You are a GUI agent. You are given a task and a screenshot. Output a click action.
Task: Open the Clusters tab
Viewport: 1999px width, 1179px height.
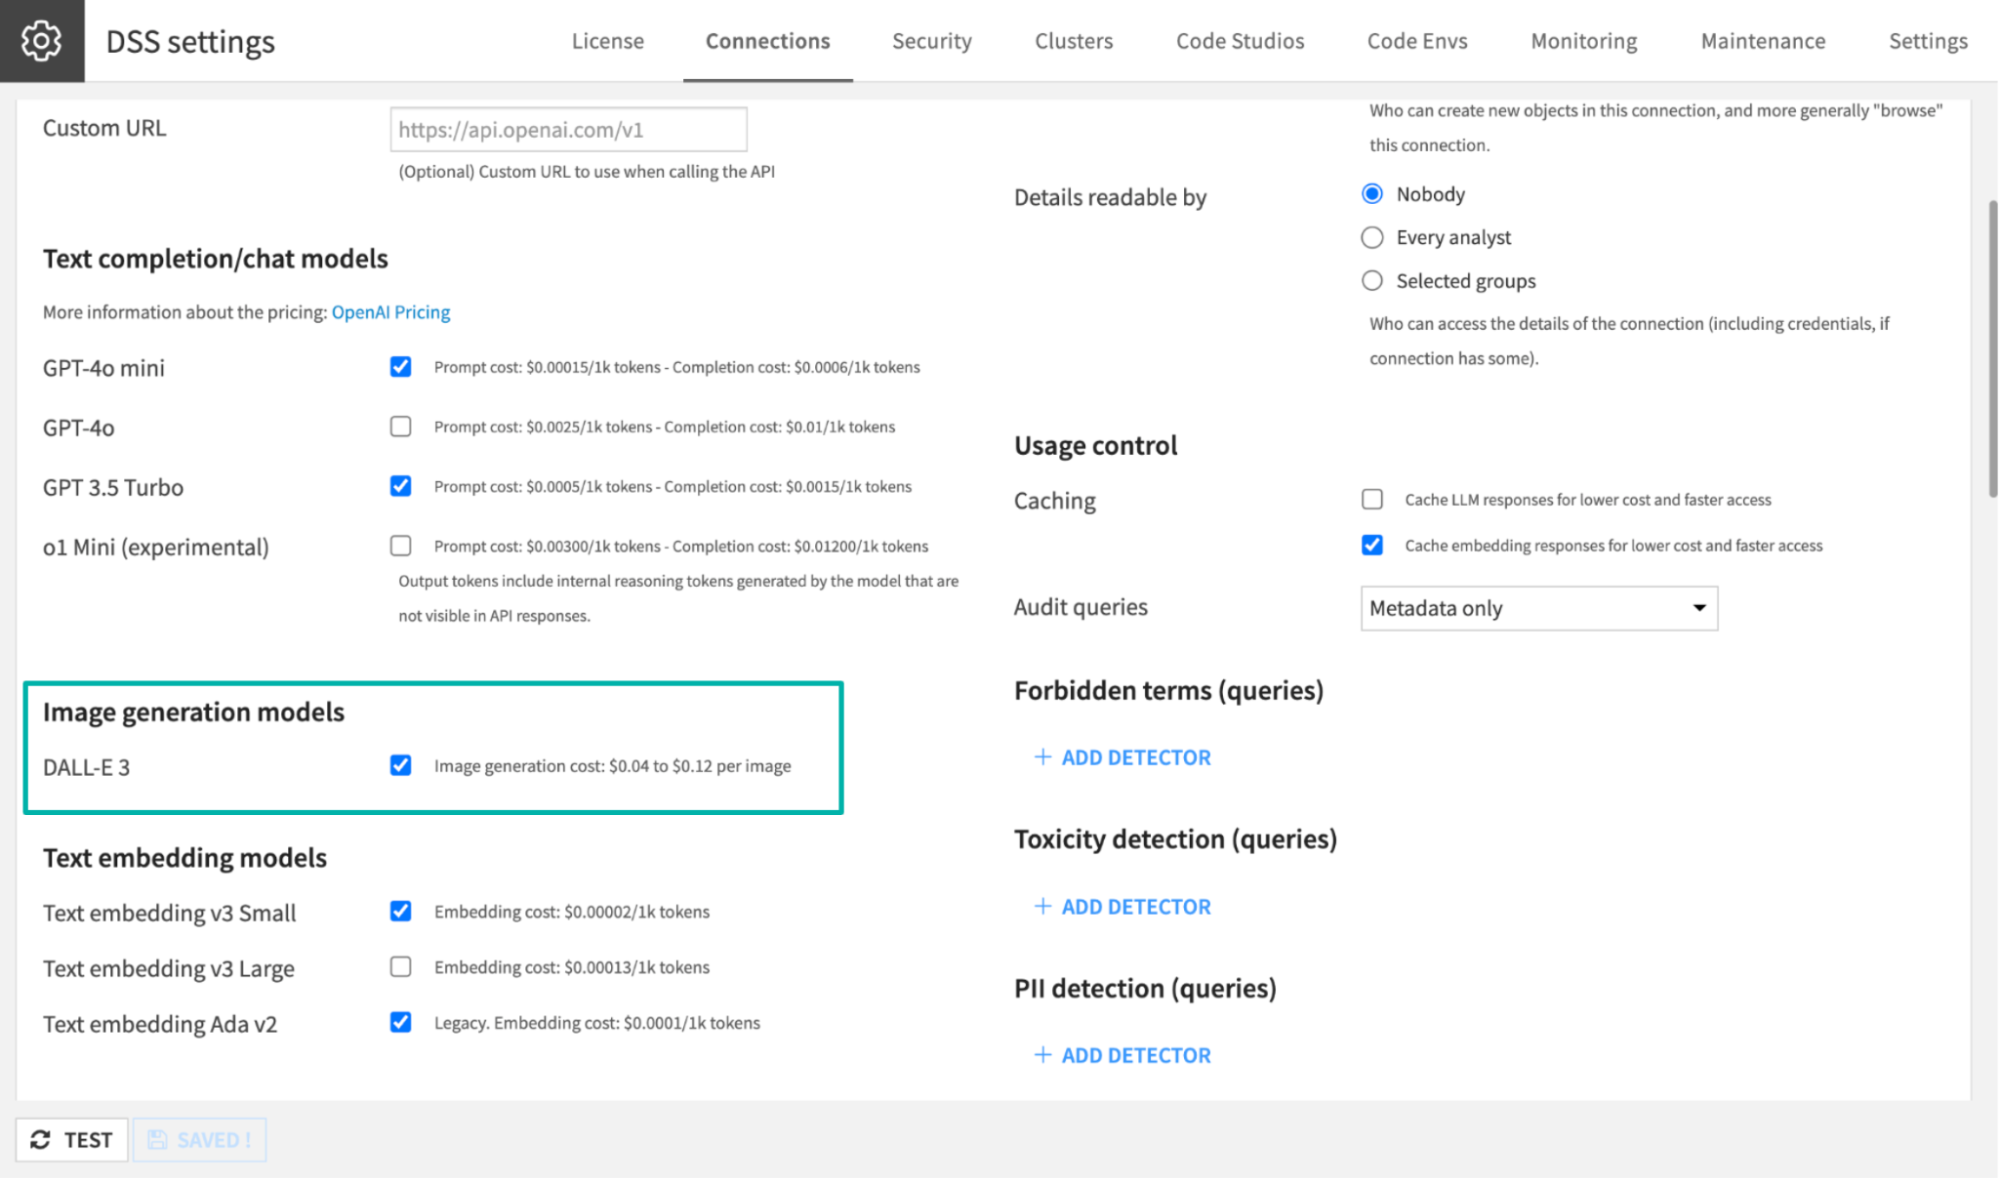coord(1072,41)
